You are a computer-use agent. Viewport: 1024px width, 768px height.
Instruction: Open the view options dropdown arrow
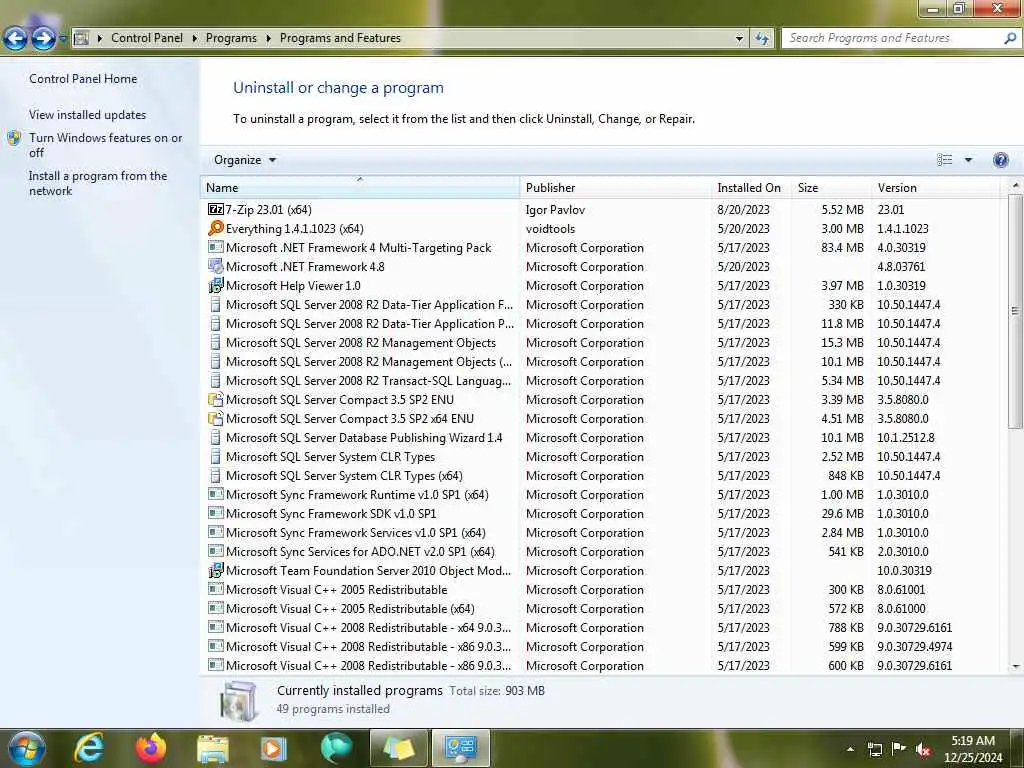click(x=968, y=160)
